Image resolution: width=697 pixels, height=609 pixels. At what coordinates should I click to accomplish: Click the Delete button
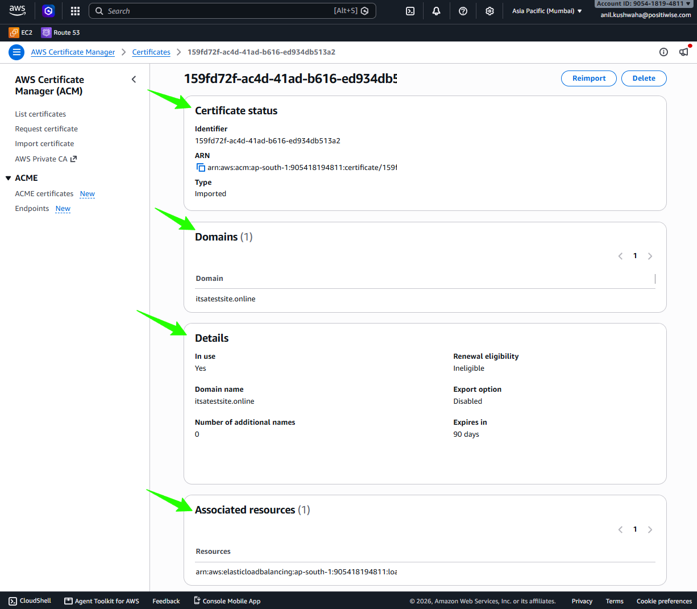pos(644,78)
